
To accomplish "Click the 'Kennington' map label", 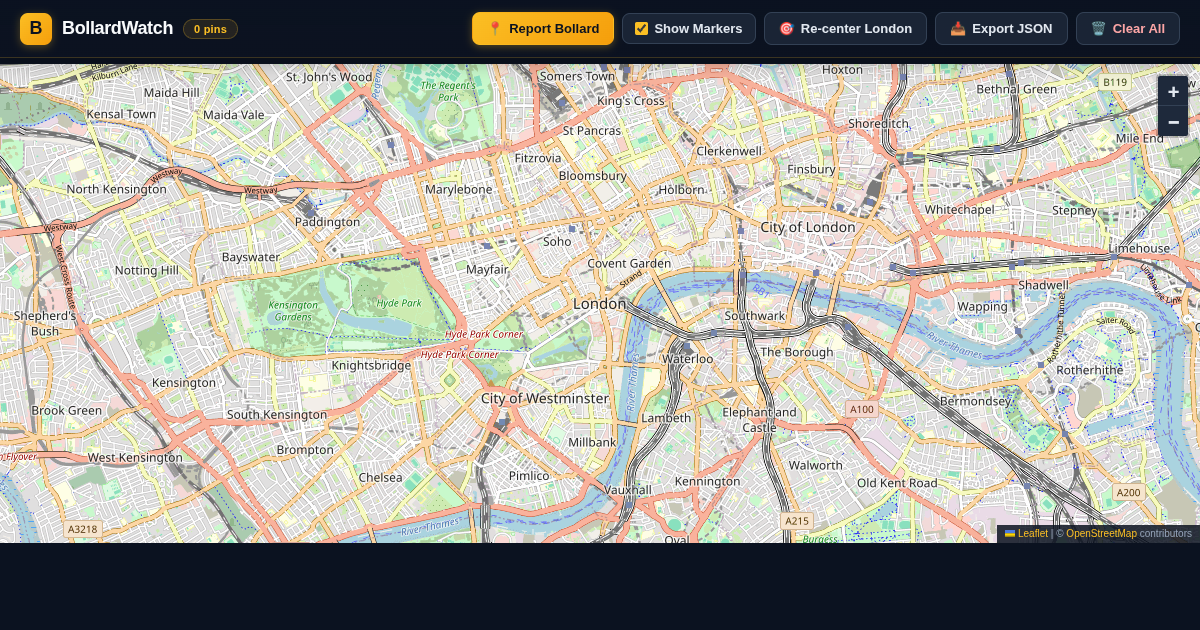I will point(707,481).
